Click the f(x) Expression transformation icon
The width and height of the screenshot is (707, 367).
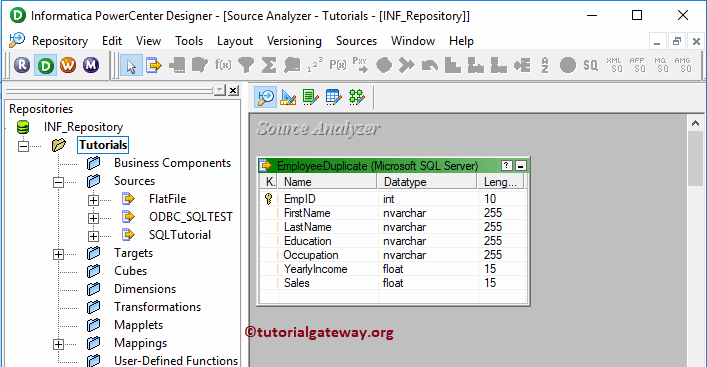(223, 65)
